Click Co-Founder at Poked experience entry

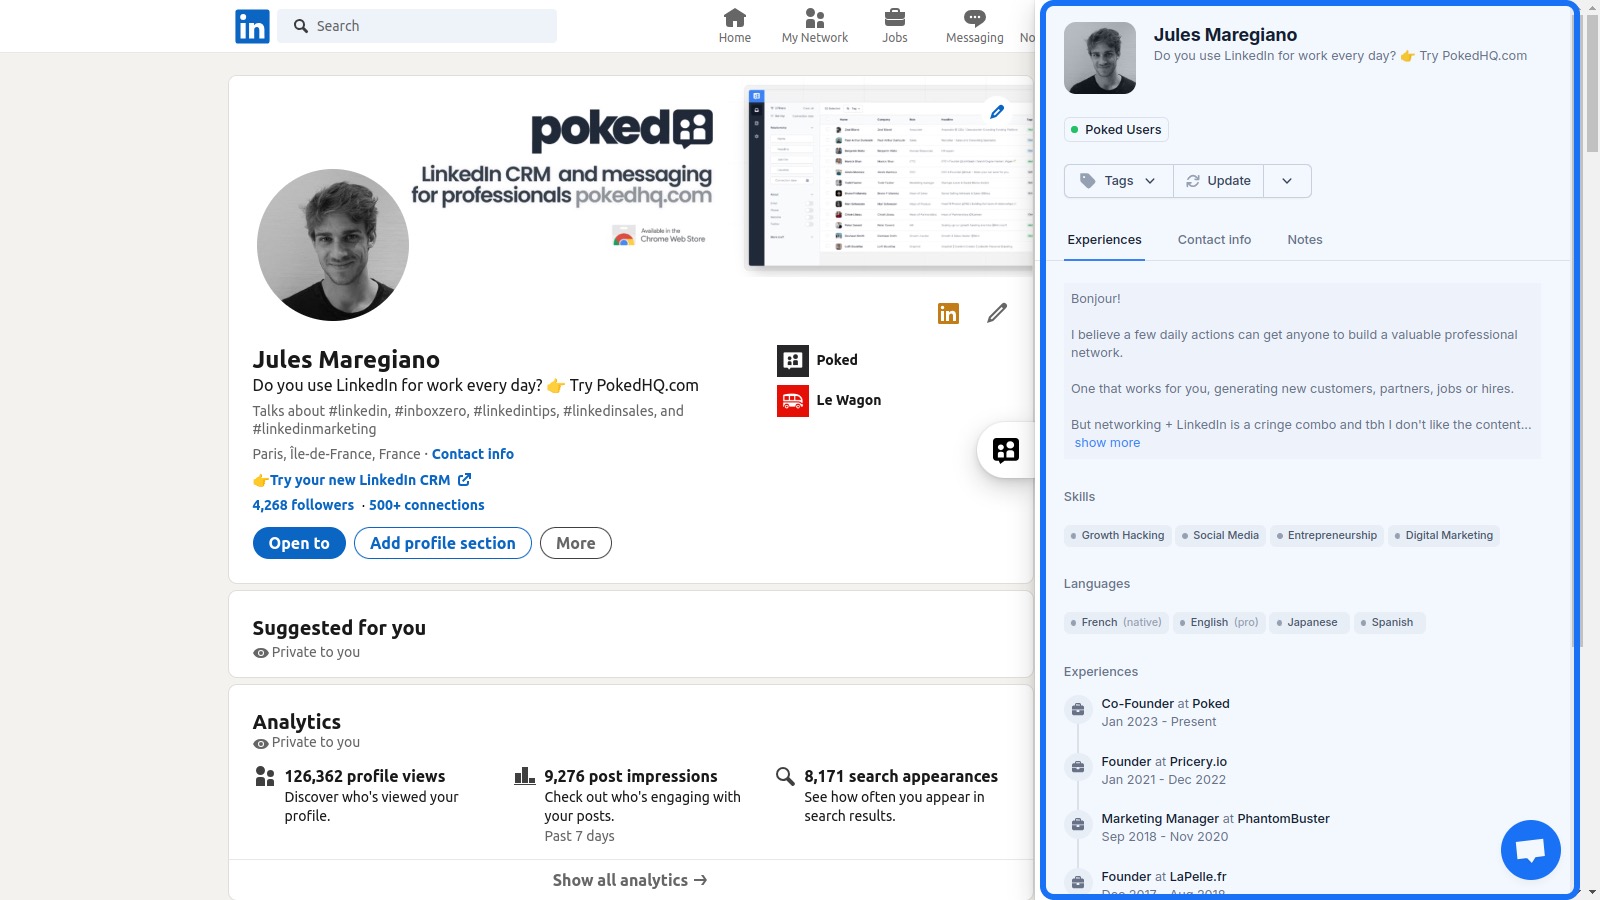click(1166, 713)
